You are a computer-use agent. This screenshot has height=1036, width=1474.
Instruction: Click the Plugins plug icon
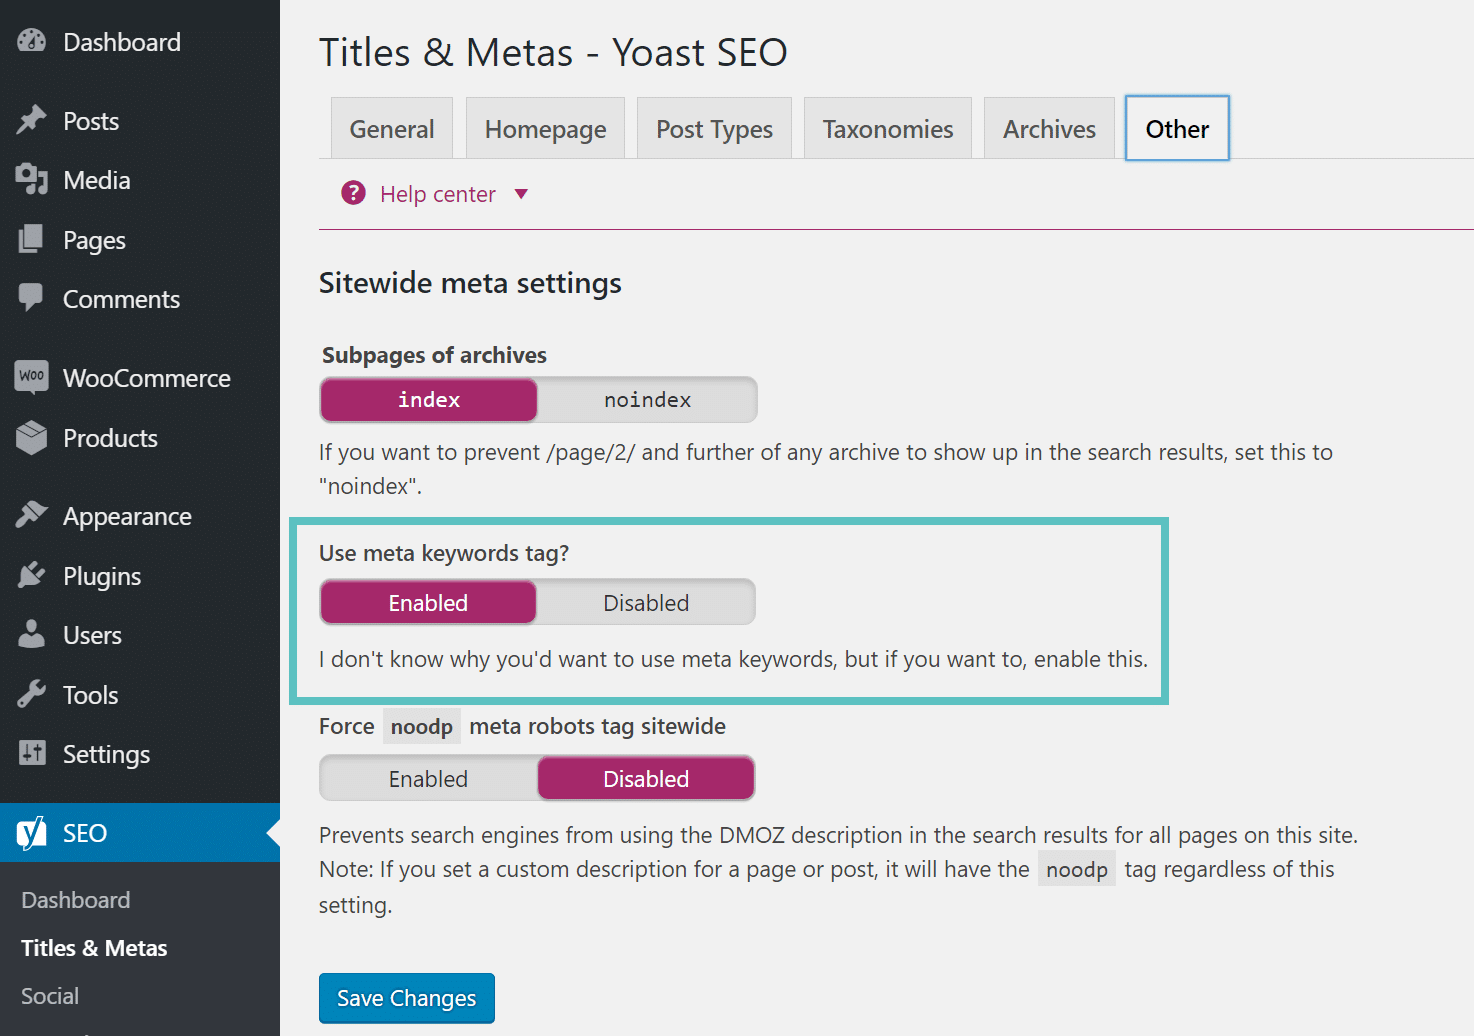click(31, 575)
